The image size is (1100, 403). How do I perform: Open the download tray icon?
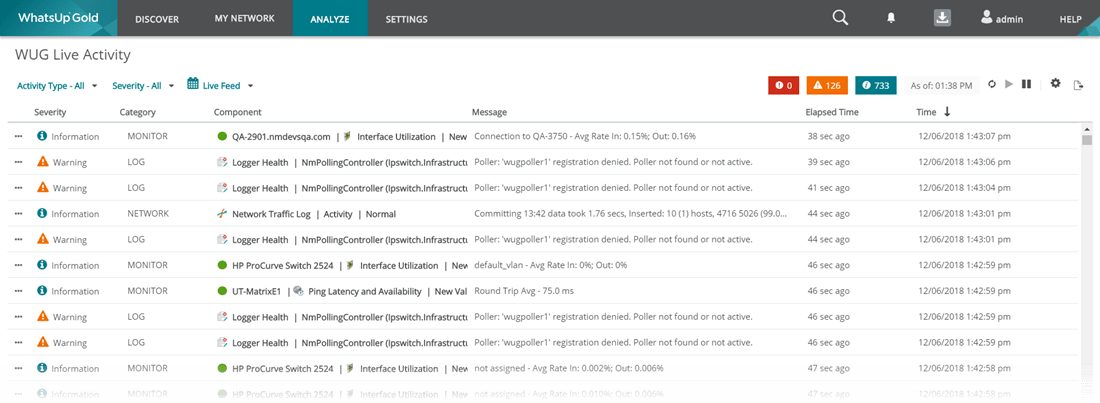coord(941,18)
